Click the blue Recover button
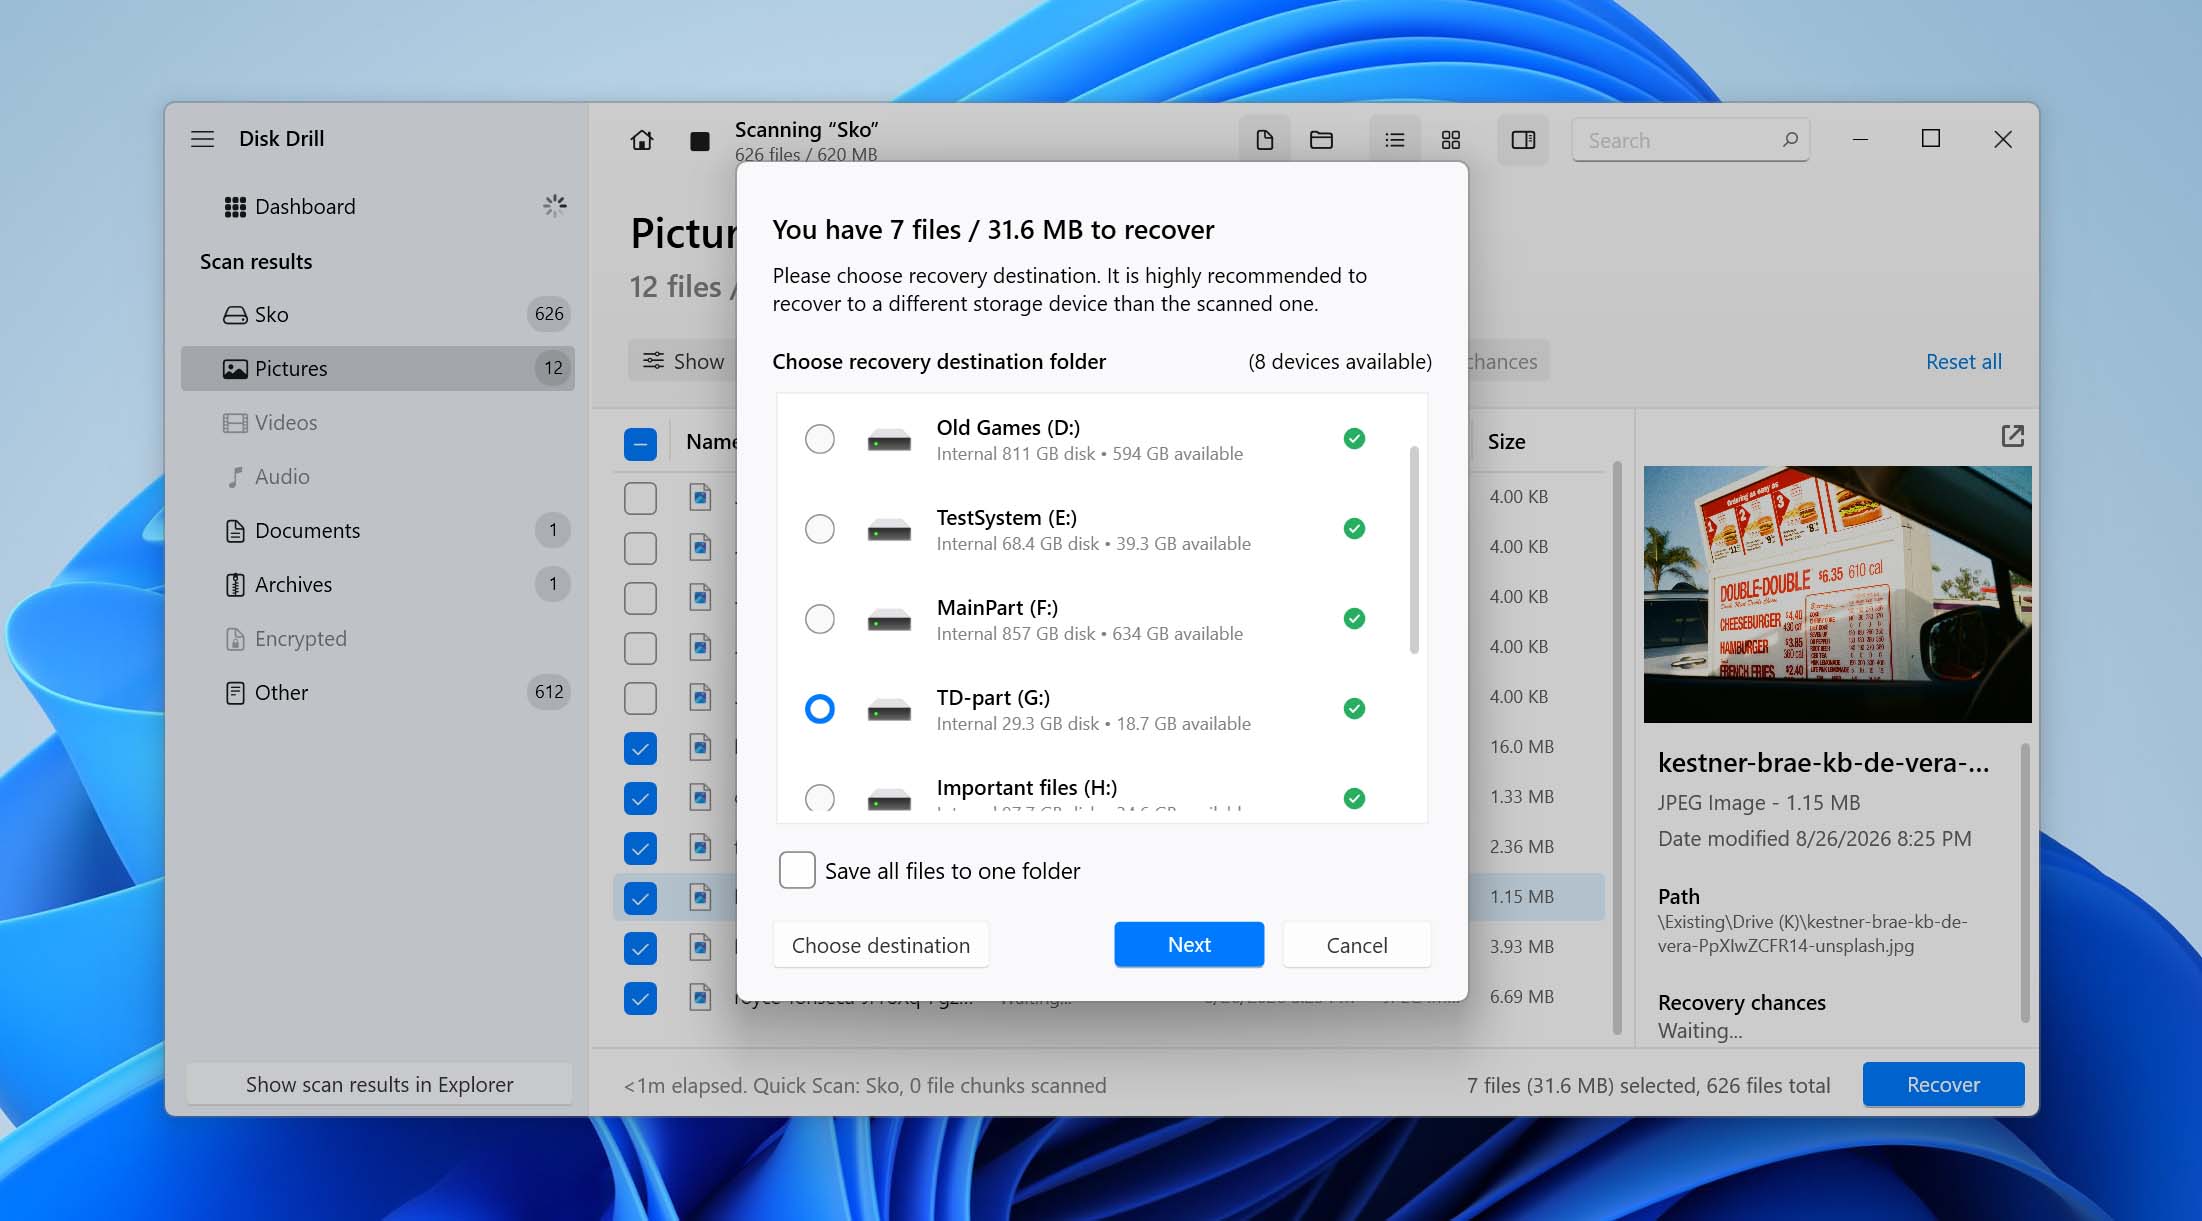 [x=1943, y=1085]
